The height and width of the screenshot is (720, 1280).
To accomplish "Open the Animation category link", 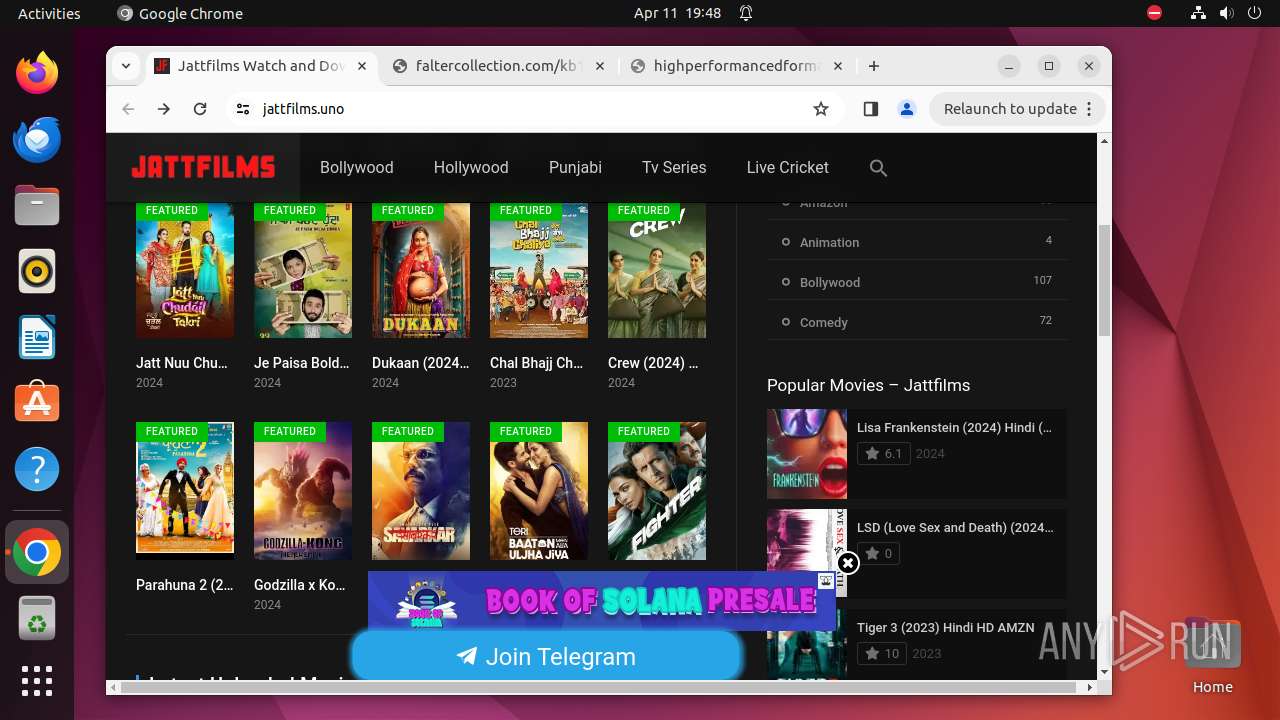I will tap(829, 242).
